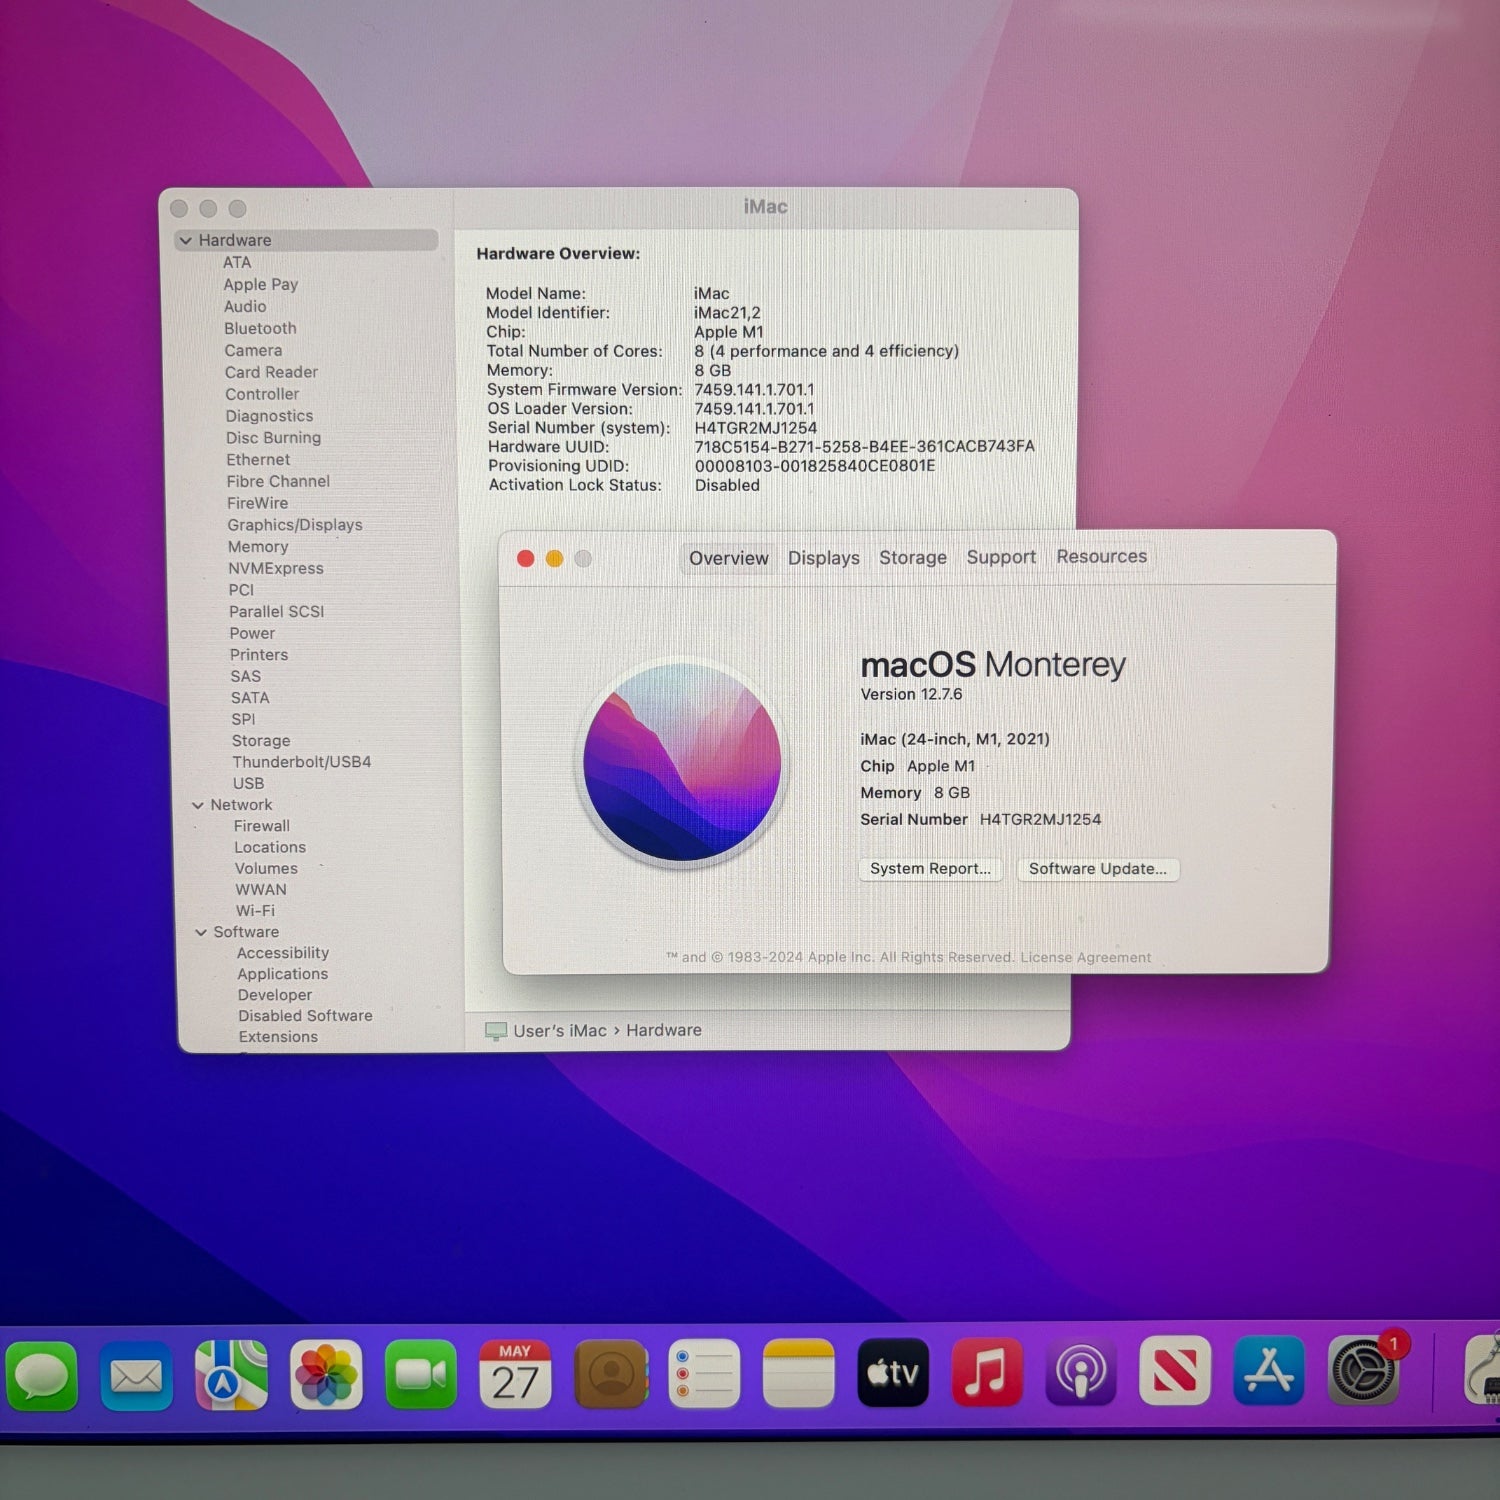The image size is (1500, 1500).
Task: Select Graphics/Displays in sidebar
Action: click(x=295, y=525)
